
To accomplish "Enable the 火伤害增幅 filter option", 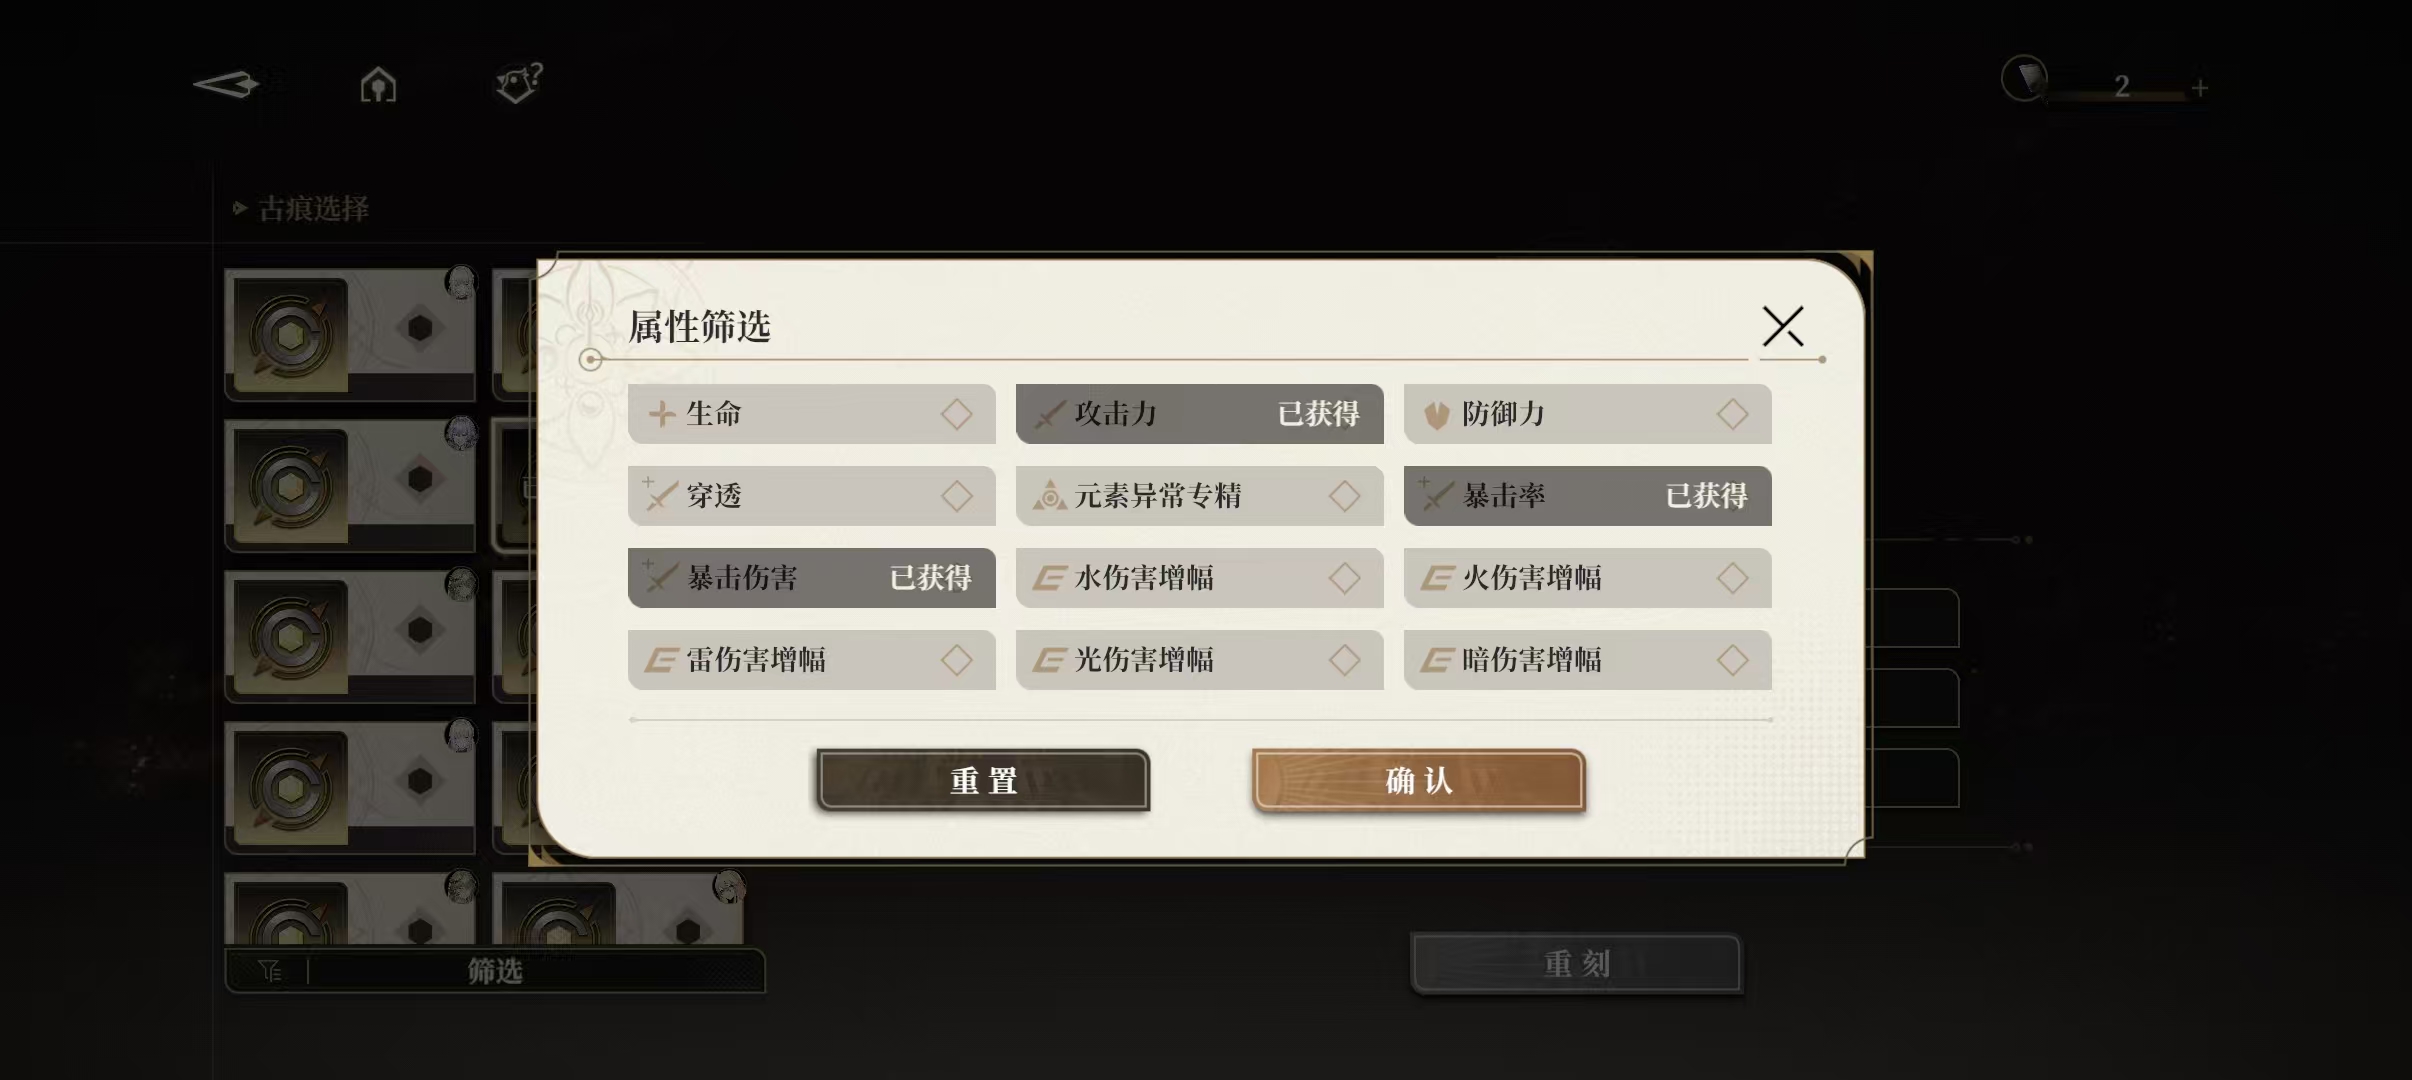I will [1587, 578].
